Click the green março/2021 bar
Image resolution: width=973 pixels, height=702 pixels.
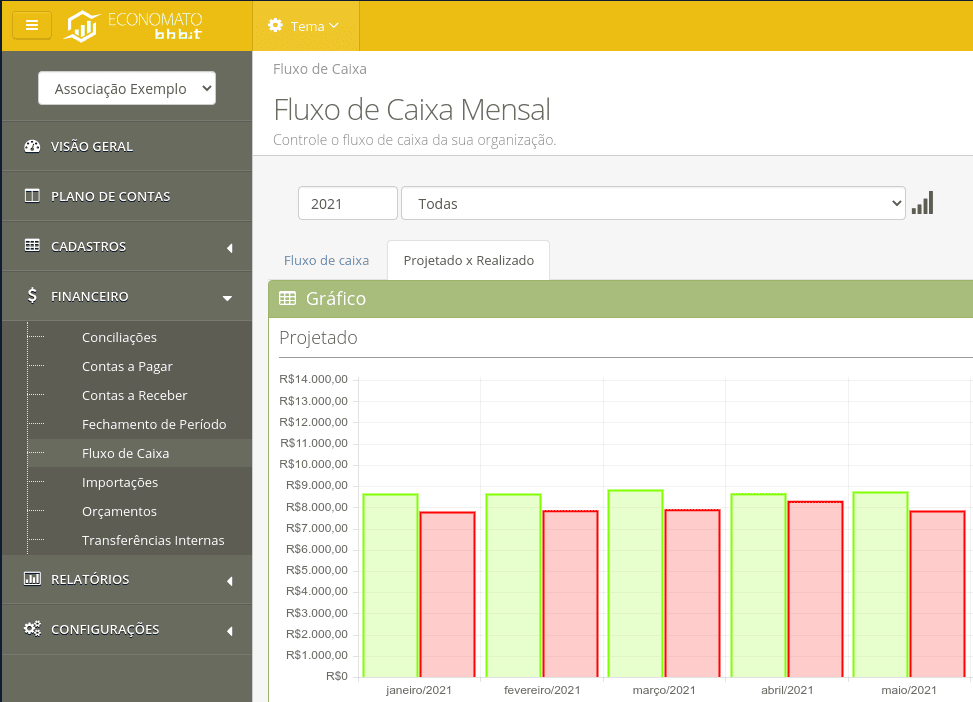point(635,583)
